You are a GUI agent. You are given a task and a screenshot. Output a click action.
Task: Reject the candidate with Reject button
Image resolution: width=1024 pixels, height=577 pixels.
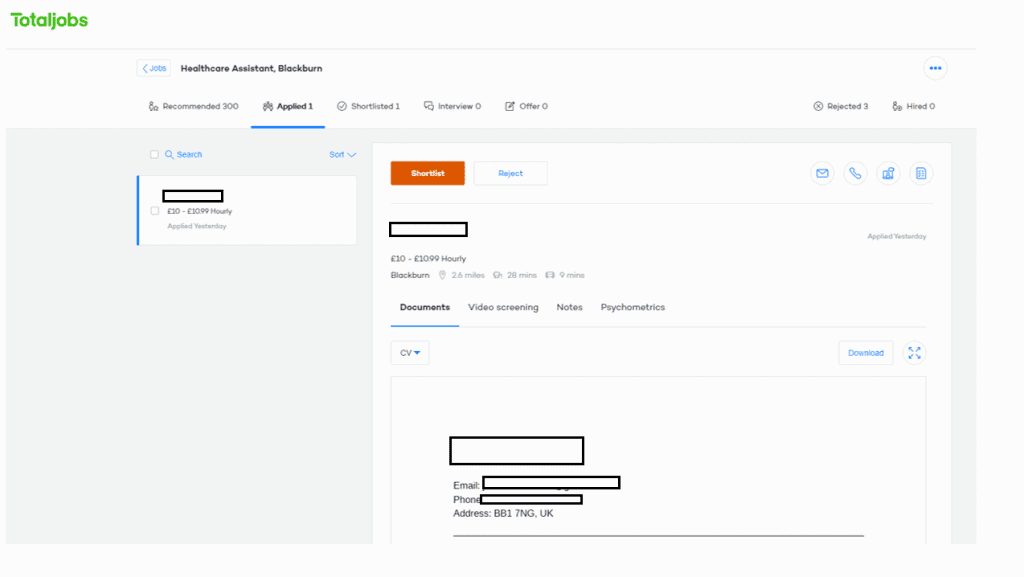[510, 173]
